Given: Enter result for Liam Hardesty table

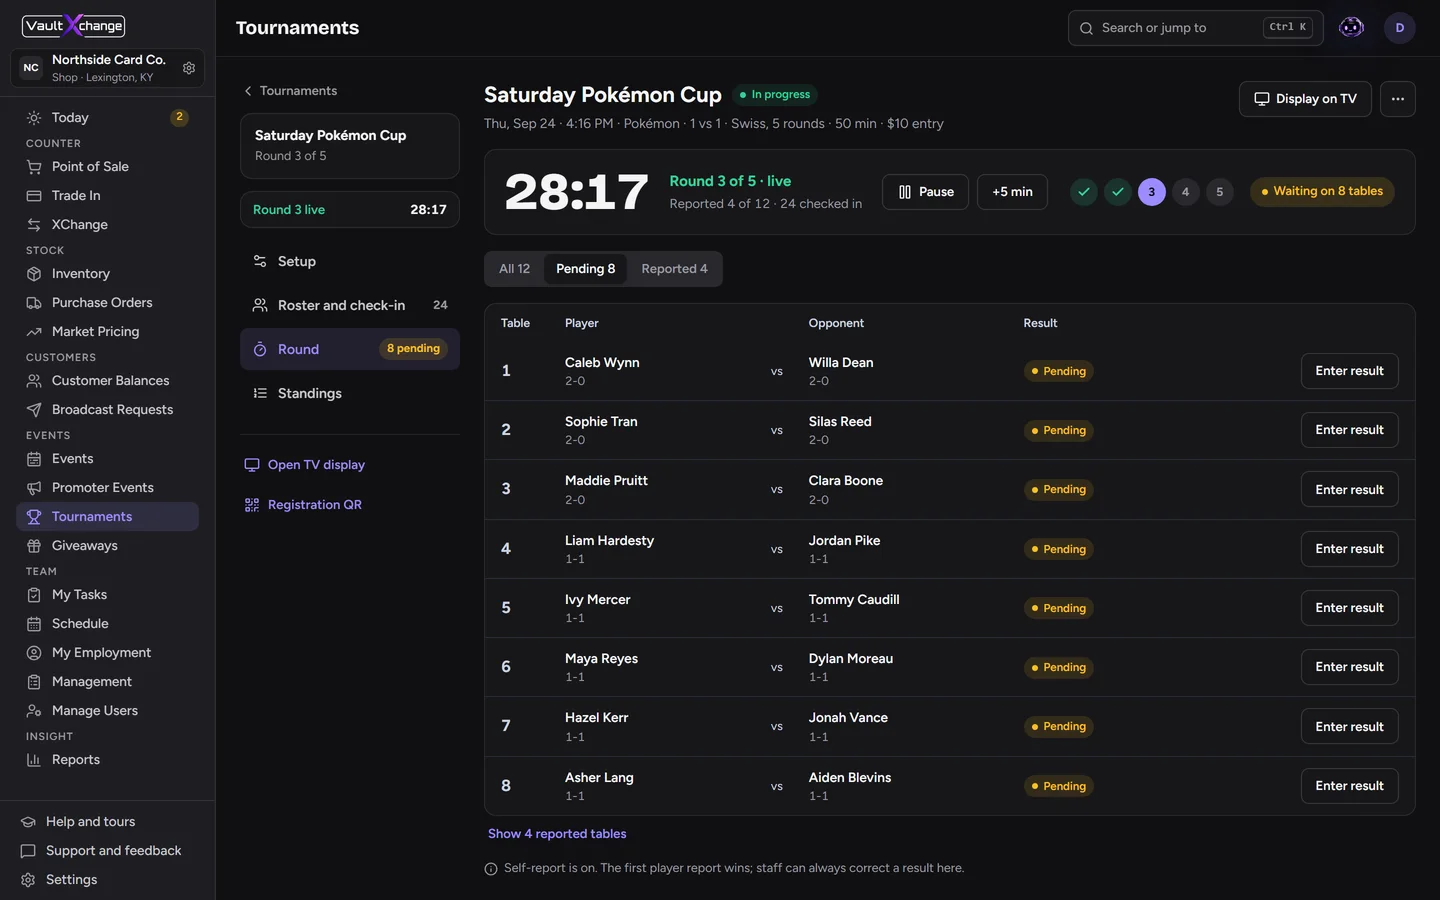Looking at the screenshot, I should (1349, 549).
